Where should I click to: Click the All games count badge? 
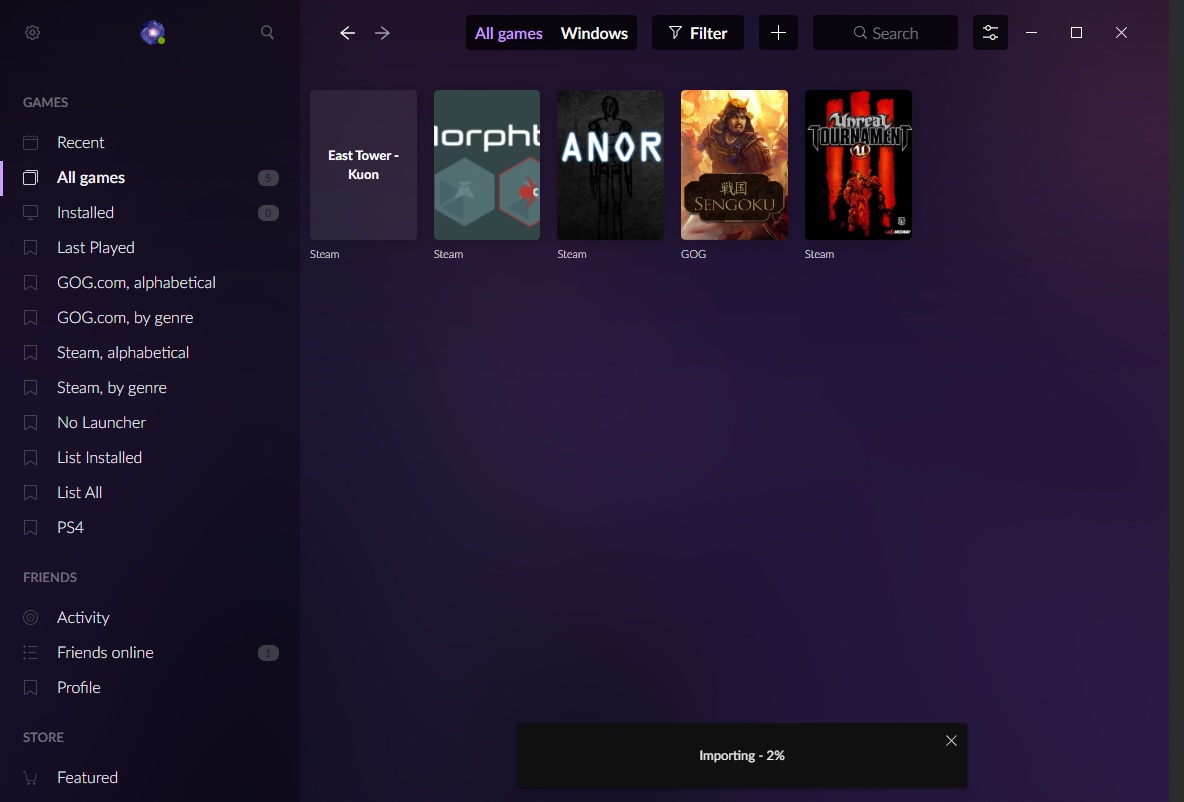268,177
